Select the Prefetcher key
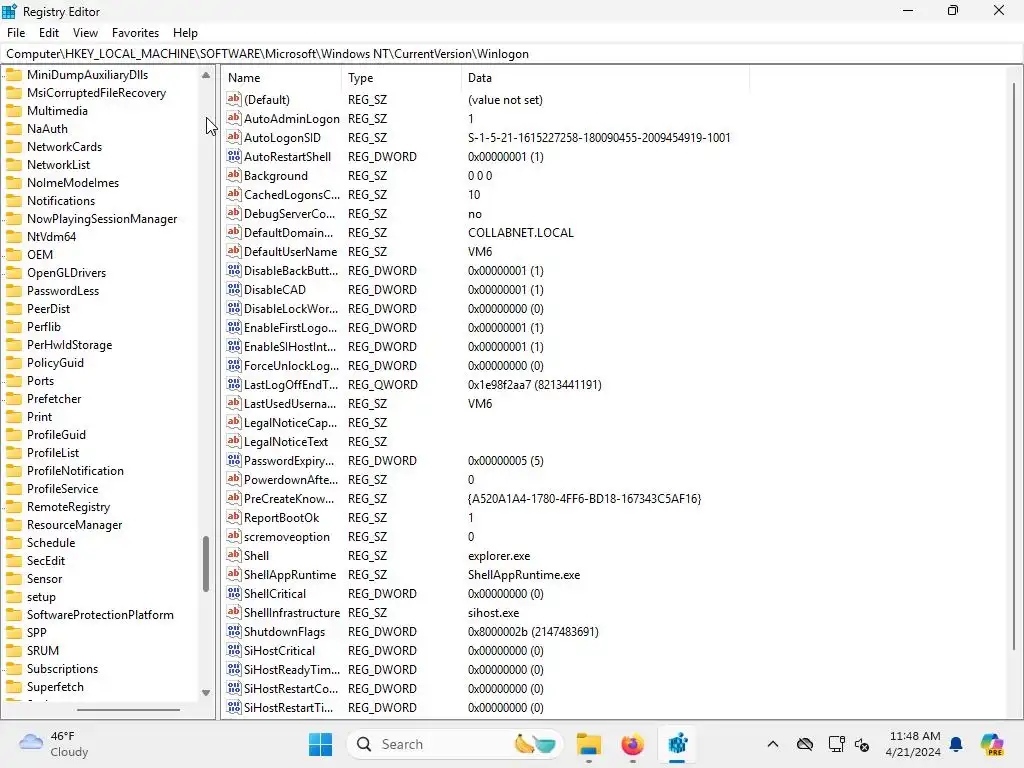 click(54, 398)
